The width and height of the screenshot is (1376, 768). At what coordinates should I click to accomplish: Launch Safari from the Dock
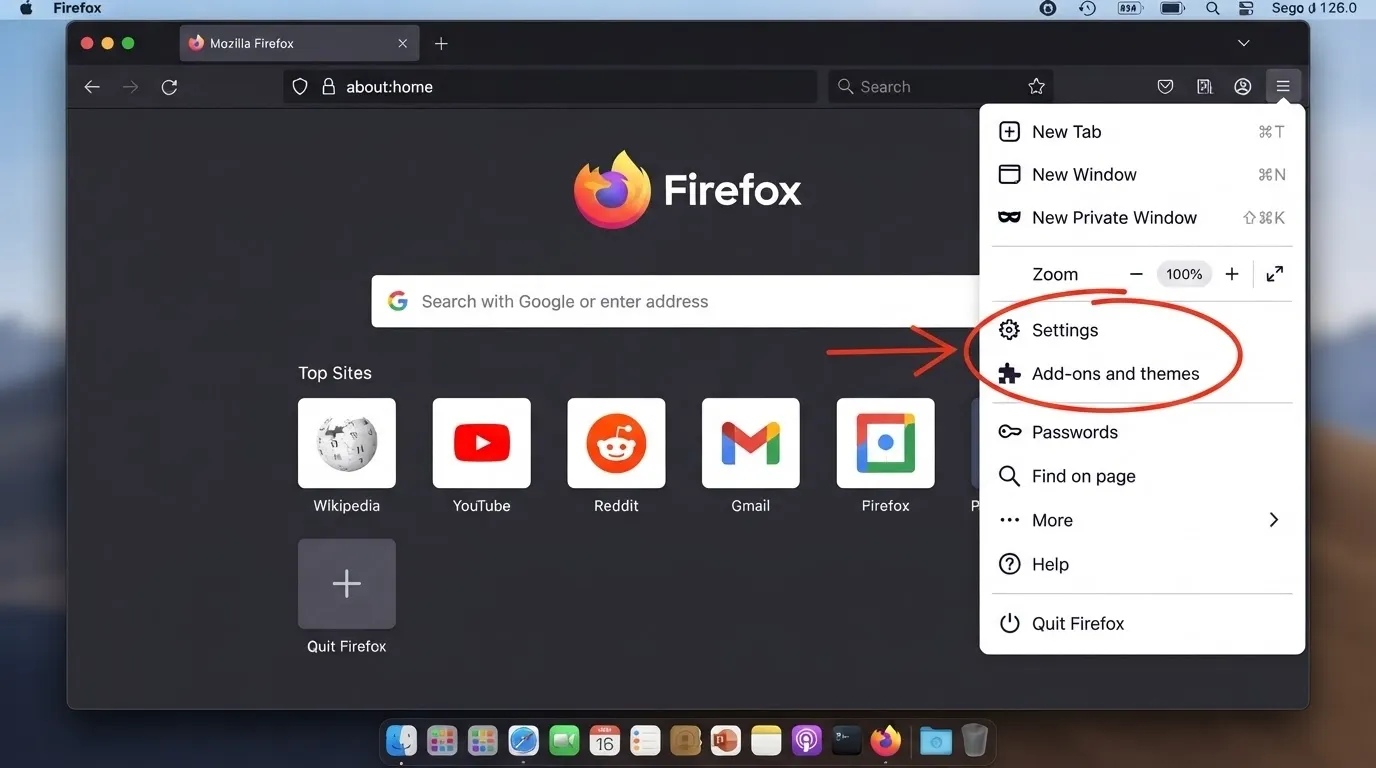(x=524, y=741)
